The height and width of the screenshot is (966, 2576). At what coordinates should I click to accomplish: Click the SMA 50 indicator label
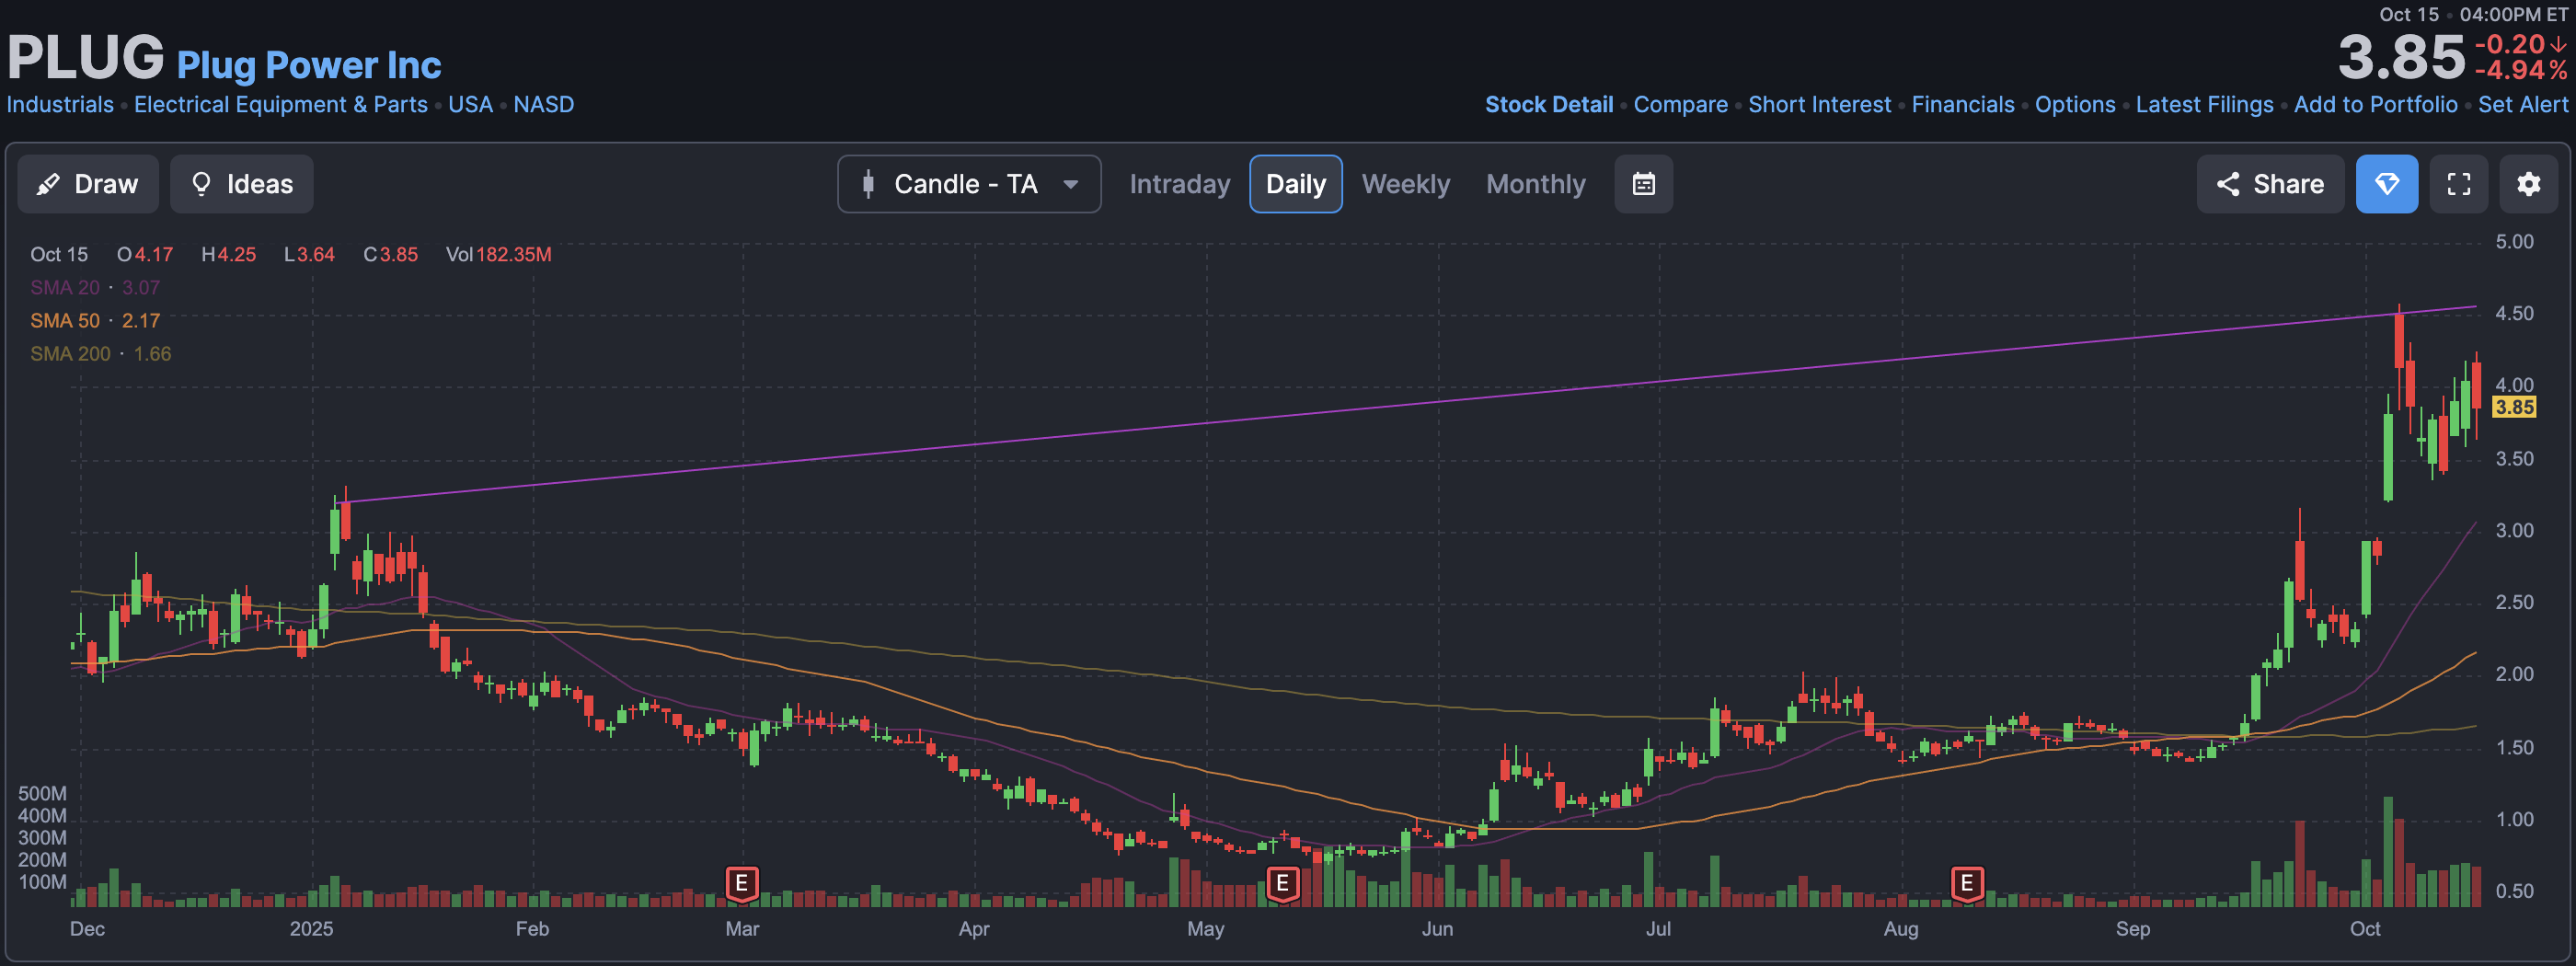tap(65, 320)
